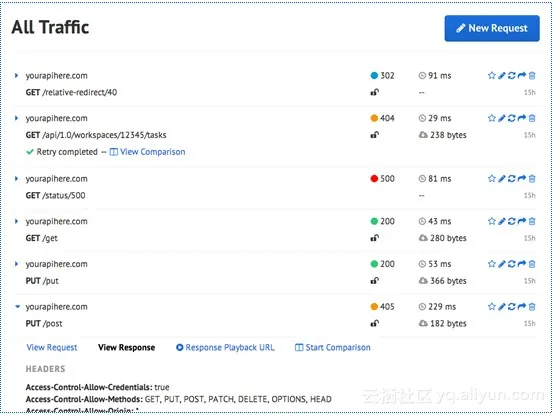Star the GET /get request
The height and width of the screenshot is (415, 555).
491,221
